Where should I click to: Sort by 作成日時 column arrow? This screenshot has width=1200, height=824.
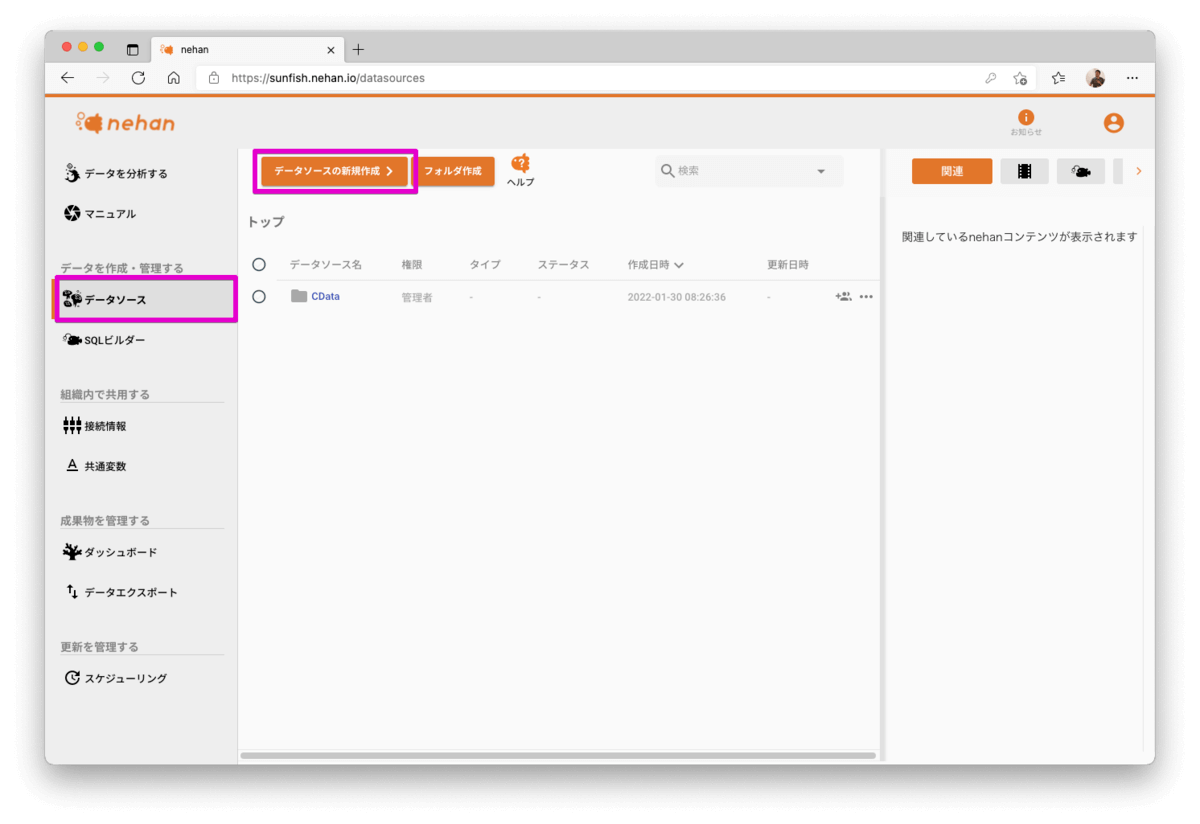click(679, 266)
